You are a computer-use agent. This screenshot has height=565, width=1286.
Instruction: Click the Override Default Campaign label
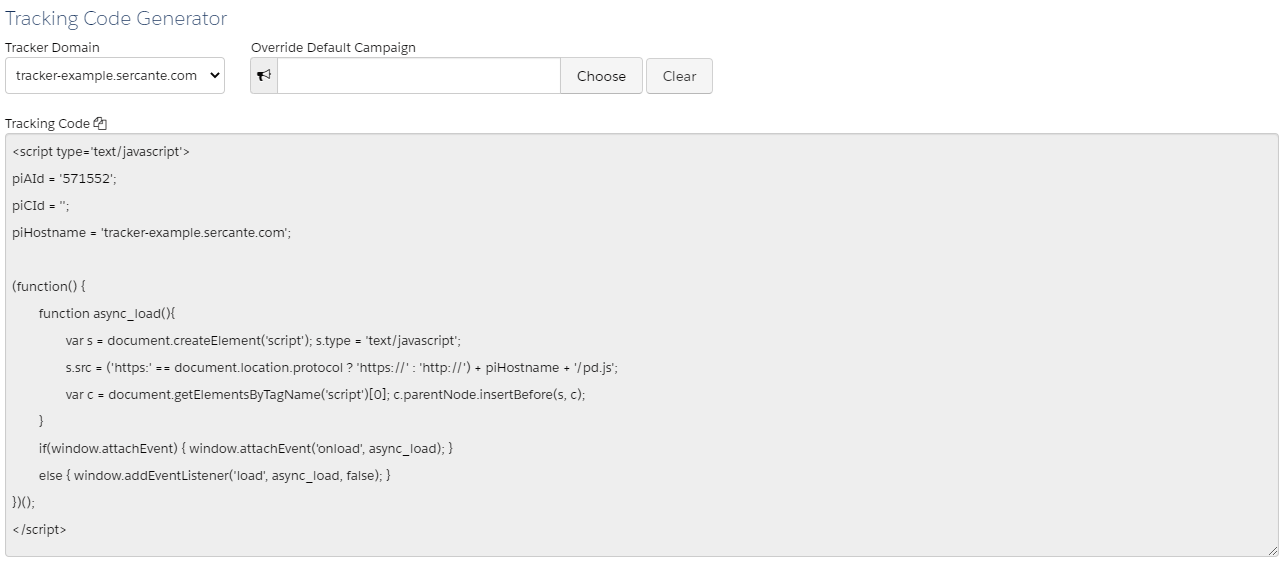pyautogui.click(x=333, y=47)
